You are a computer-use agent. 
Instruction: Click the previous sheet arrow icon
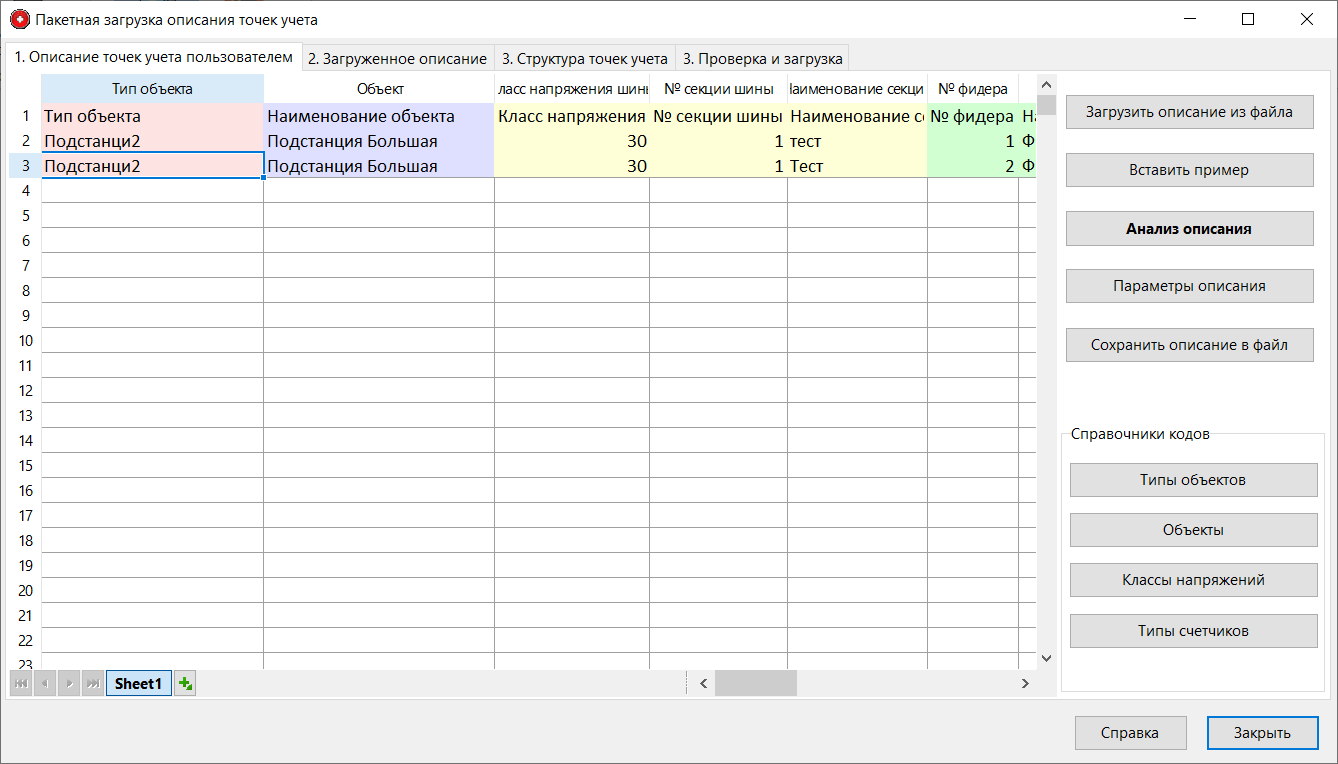pyautogui.click(x=44, y=683)
